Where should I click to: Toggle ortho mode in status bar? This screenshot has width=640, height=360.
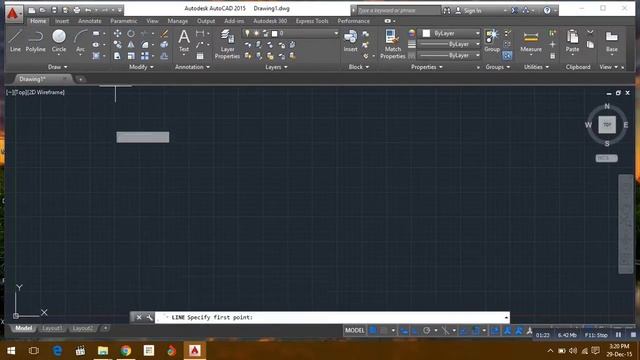pos(415,331)
